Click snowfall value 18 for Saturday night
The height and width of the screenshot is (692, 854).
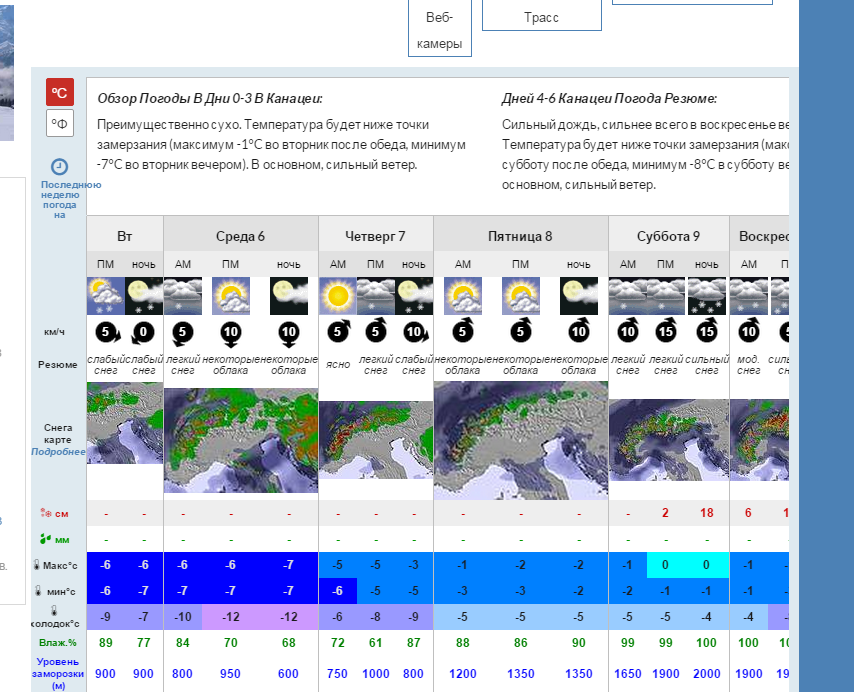pyautogui.click(x=707, y=513)
